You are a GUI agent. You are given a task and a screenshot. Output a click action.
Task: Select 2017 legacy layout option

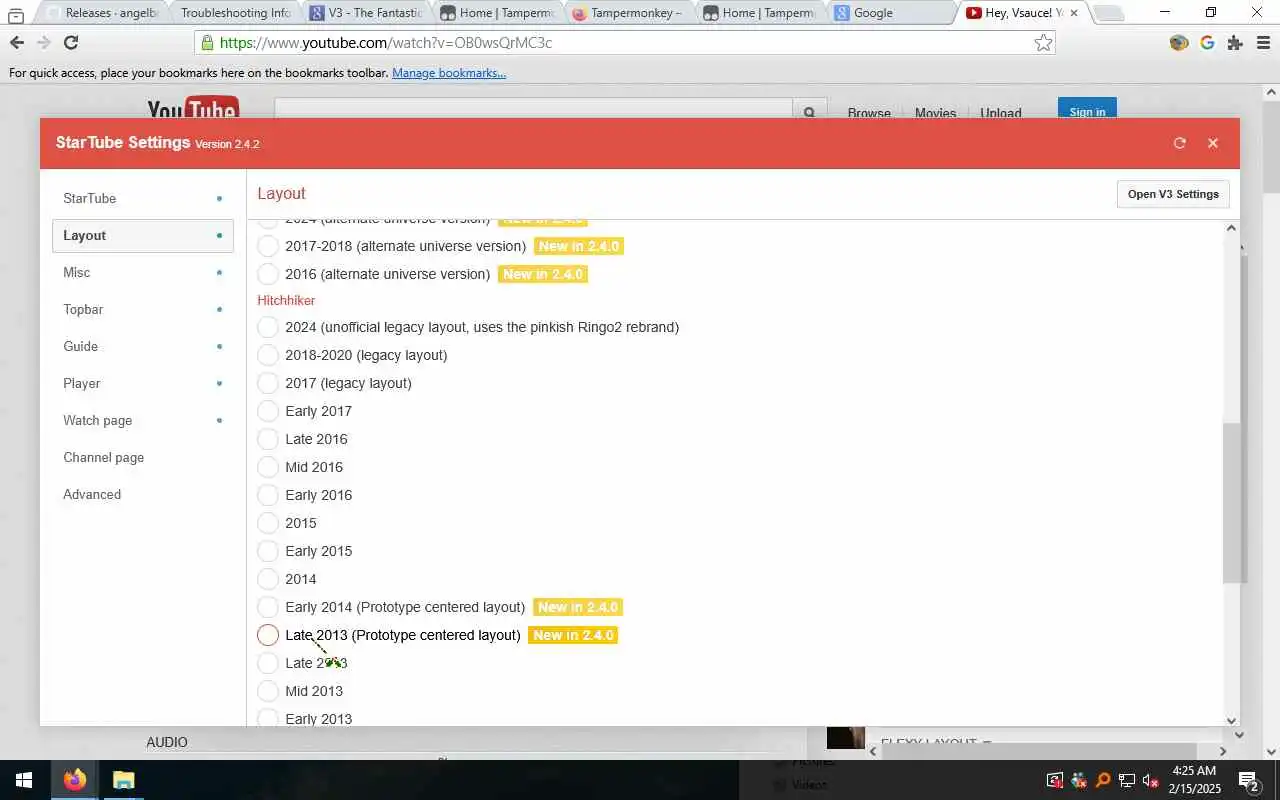pos(268,383)
